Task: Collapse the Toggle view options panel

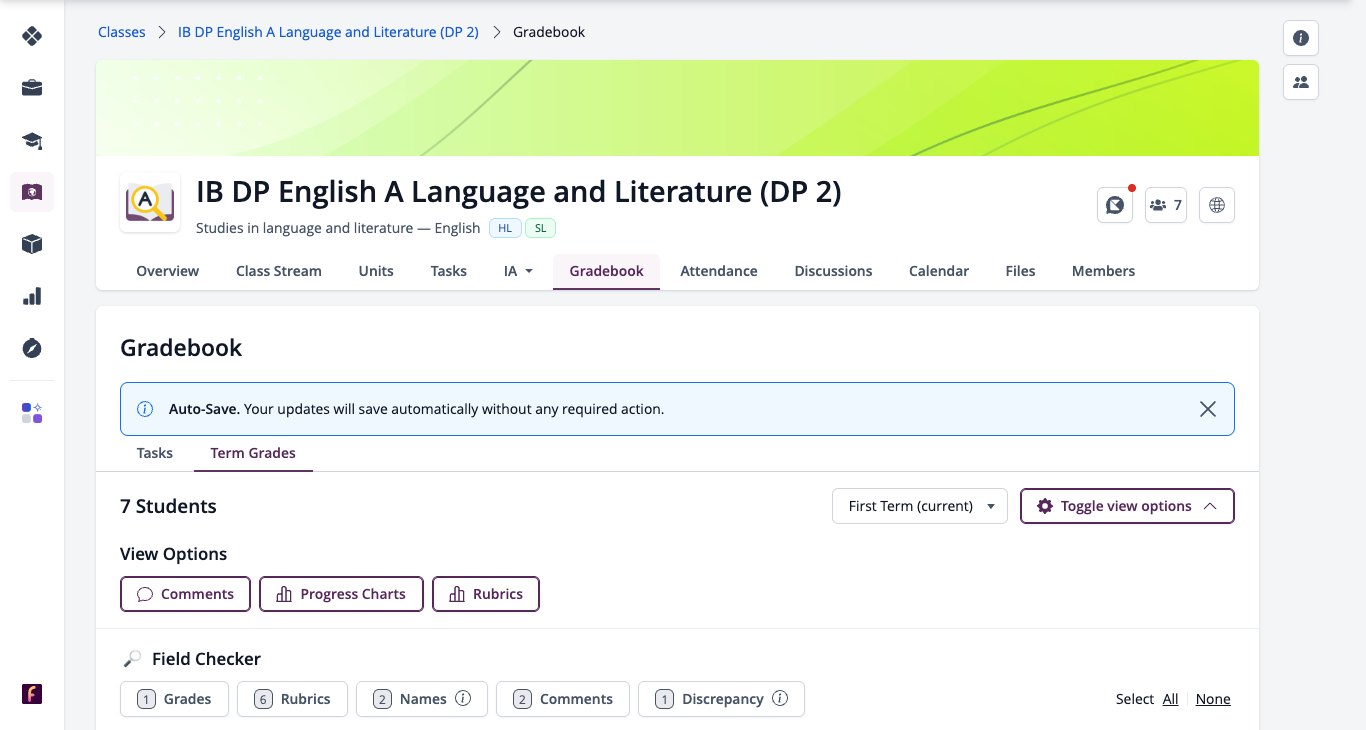Action: click(1127, 506)
